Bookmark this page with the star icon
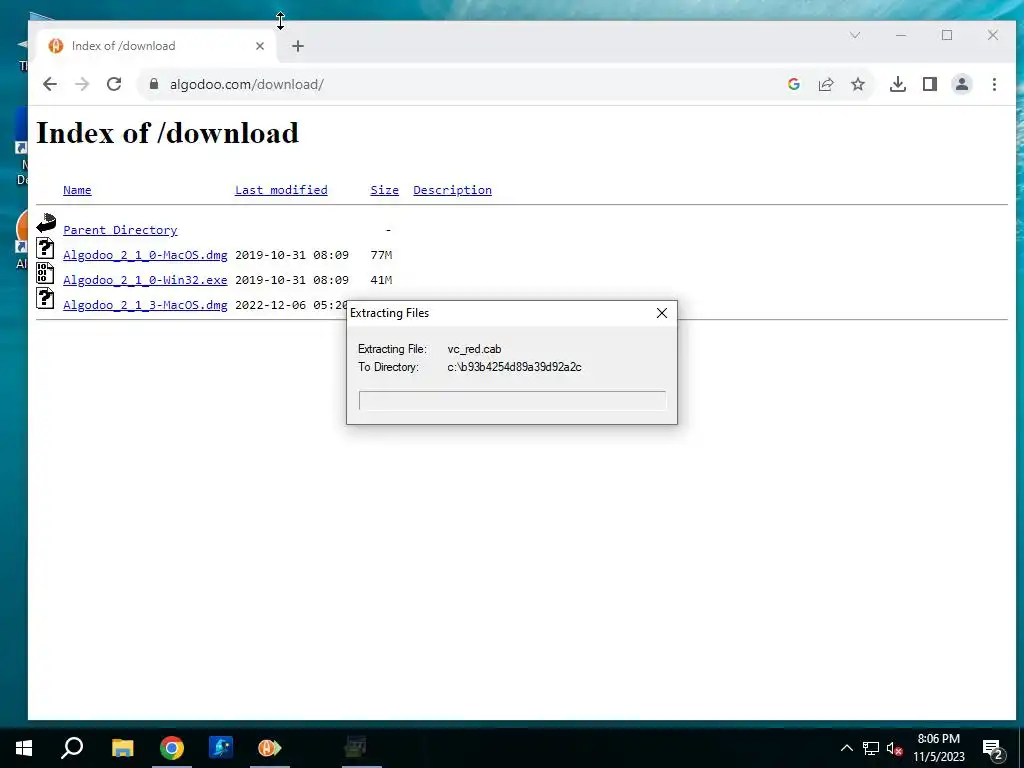 [x=858, y=84]
